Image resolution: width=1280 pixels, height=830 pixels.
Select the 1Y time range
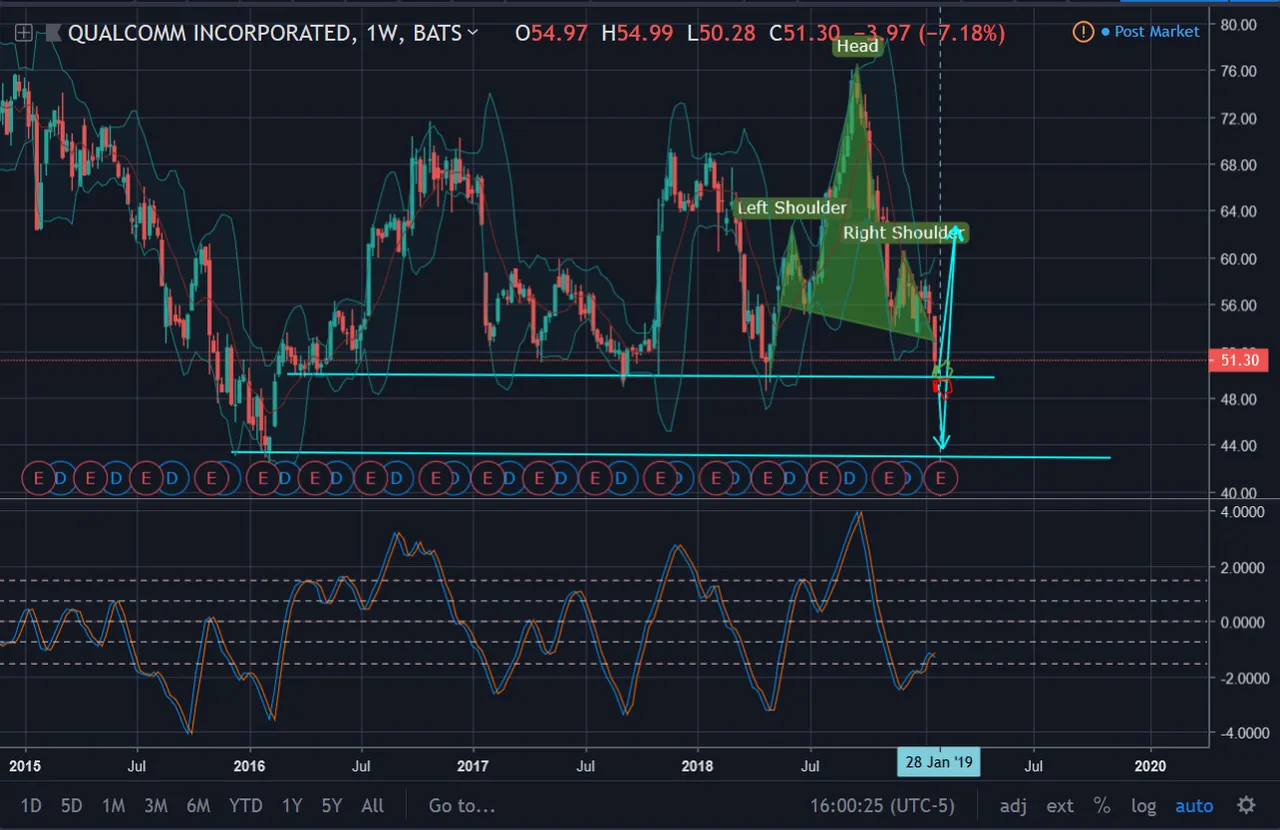291,806
